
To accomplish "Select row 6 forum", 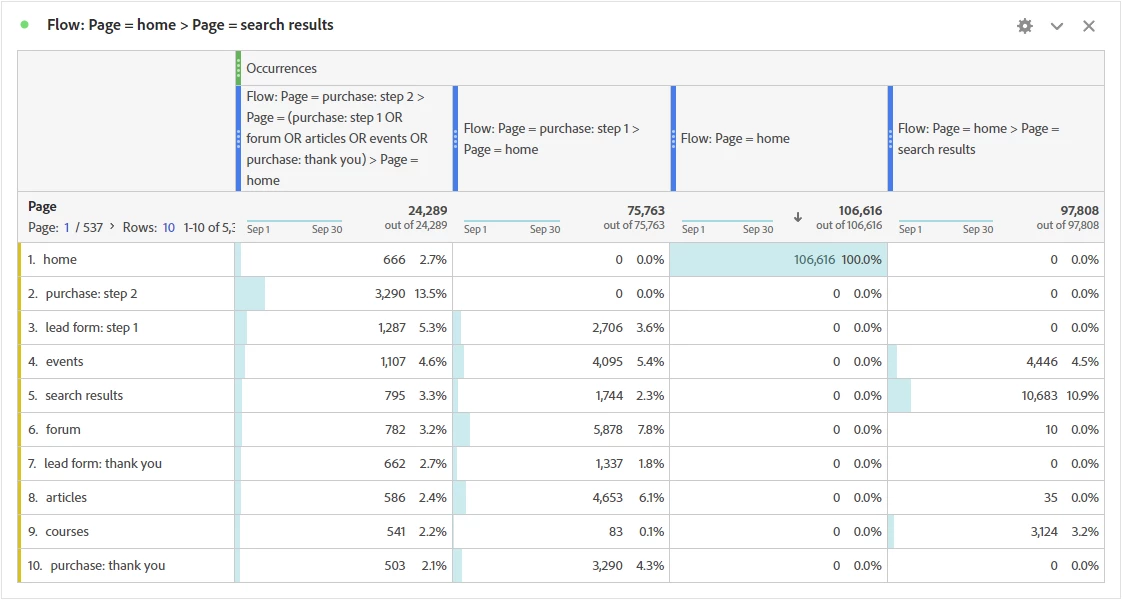I will pos(127,429).
